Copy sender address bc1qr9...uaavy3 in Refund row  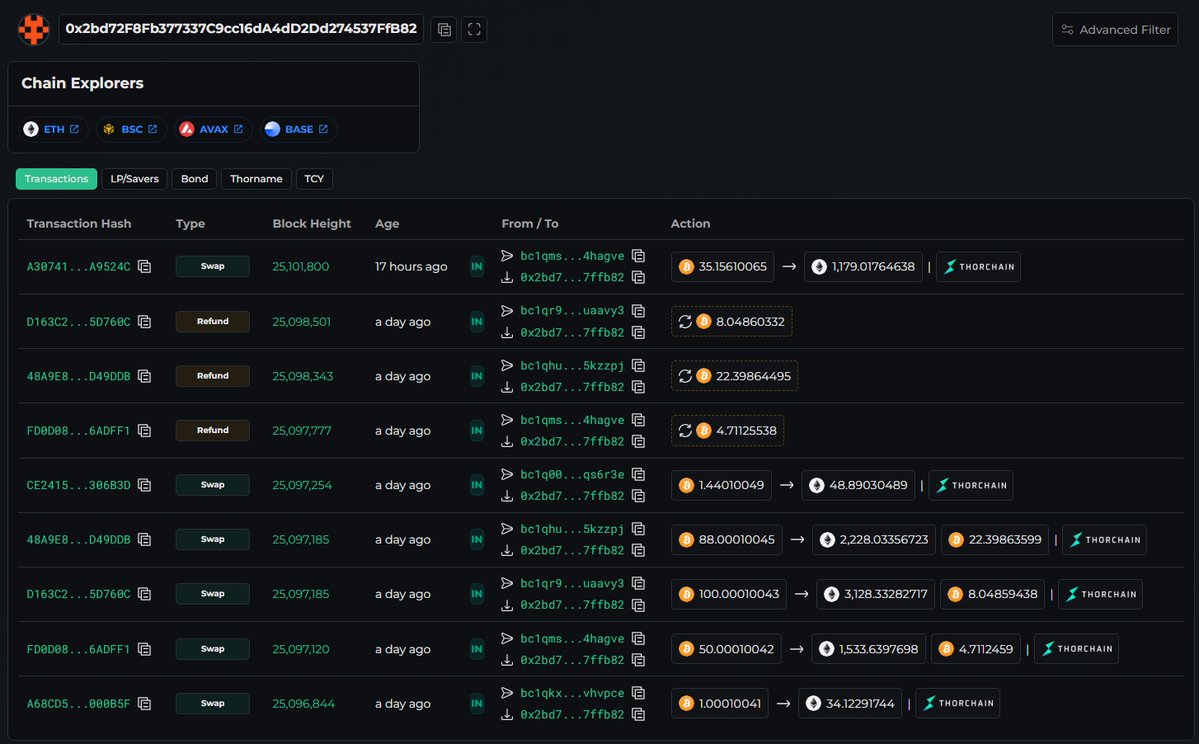638,311
